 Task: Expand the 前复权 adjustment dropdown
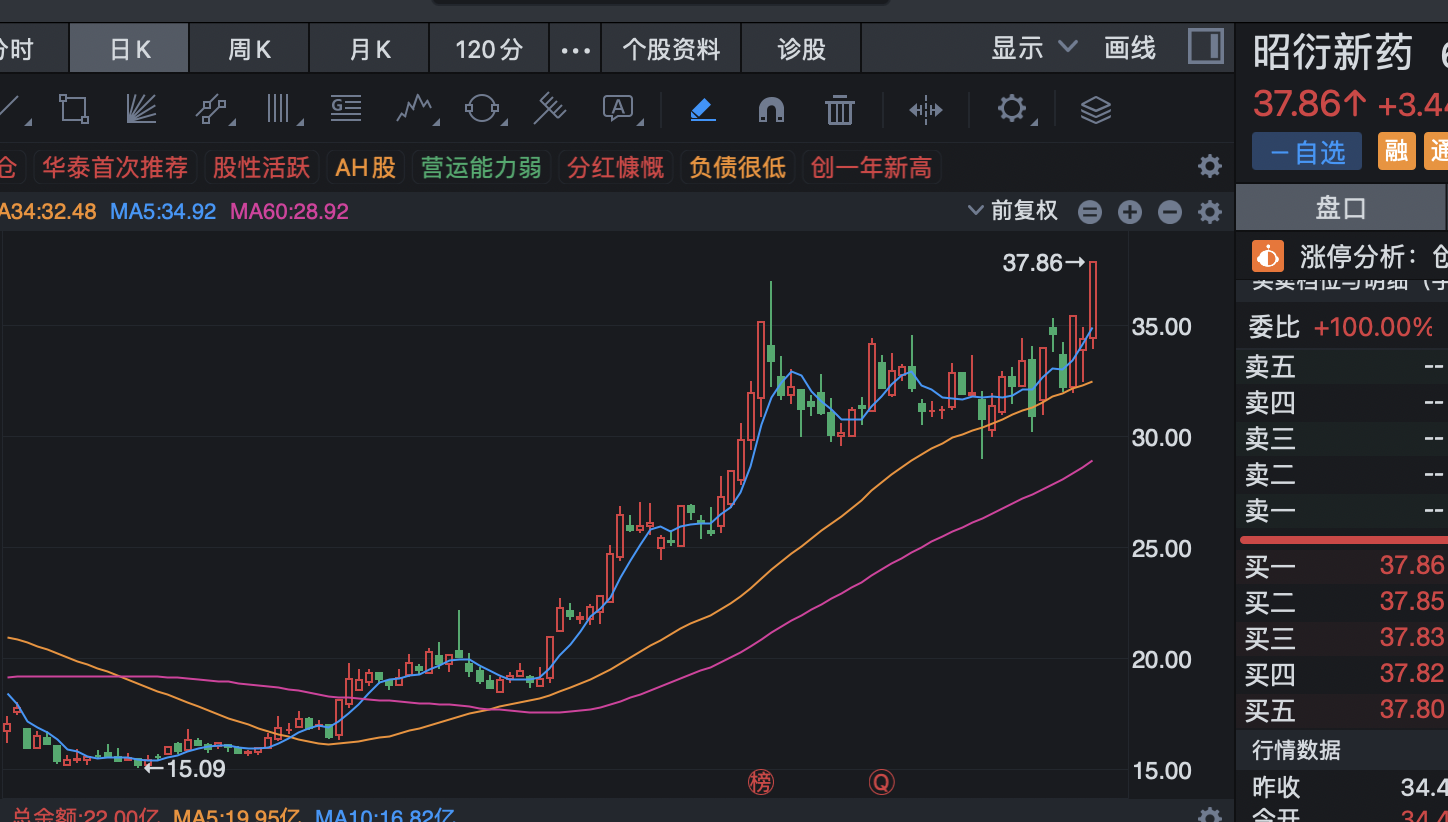pyautogui.click(x=1011, y=212)
